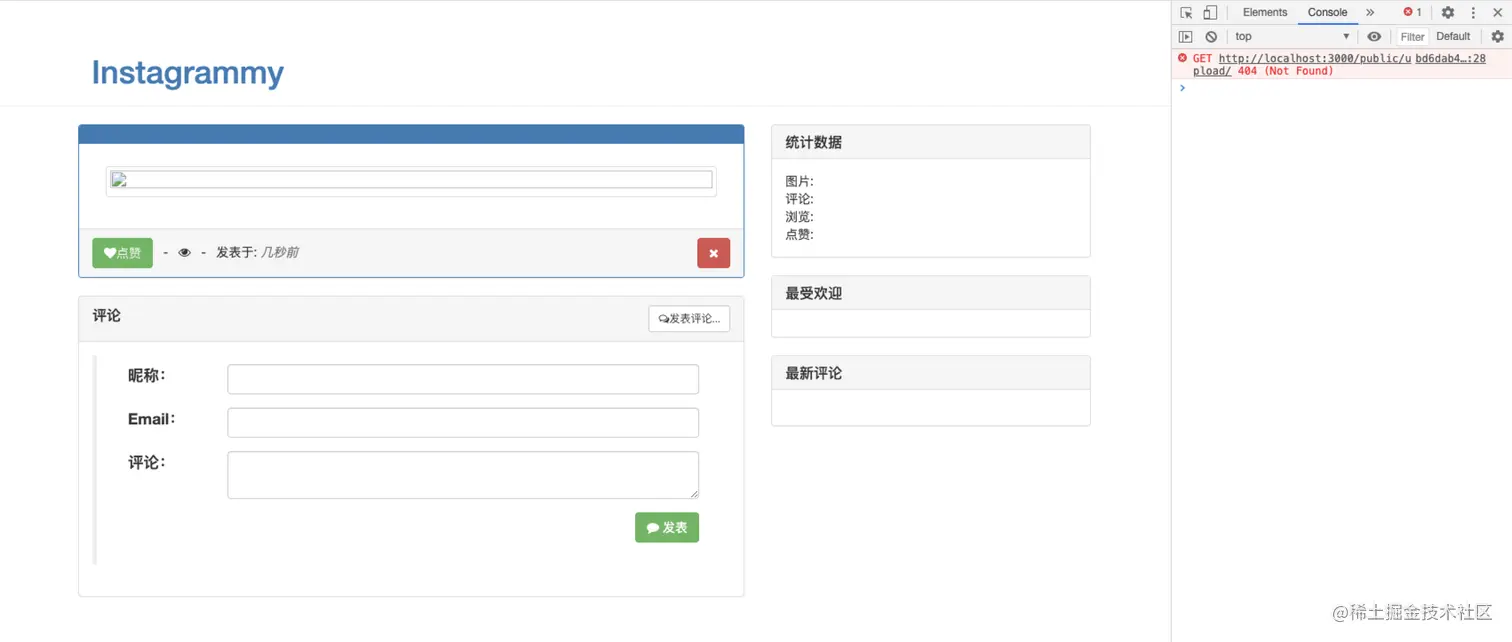Click the red error icon beside GET
Screen dimensions: 1512x642
tap(1182, 58)
